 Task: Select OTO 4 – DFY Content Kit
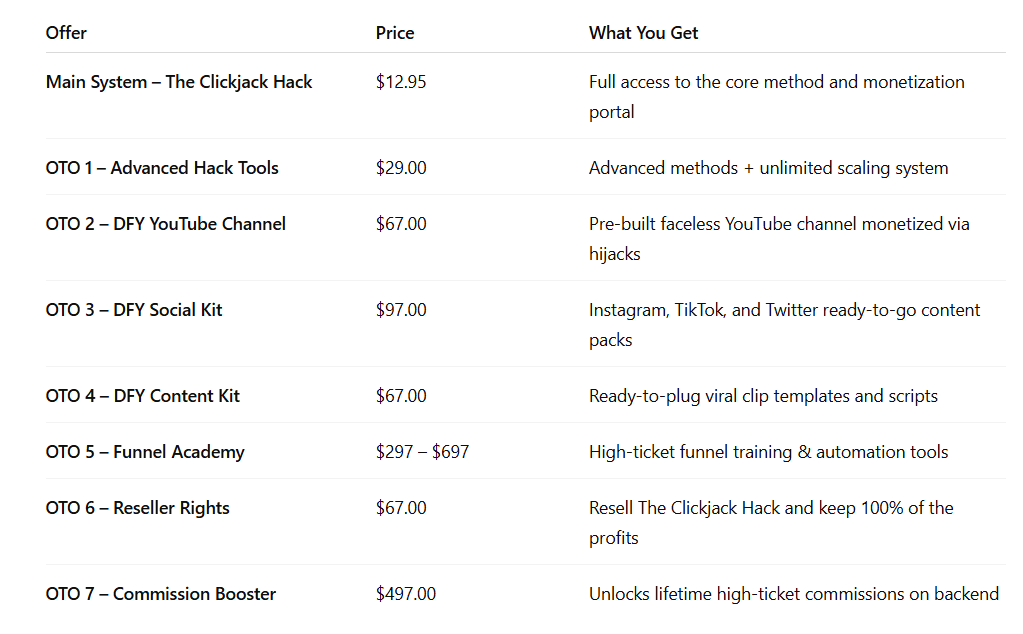point(143,396)
